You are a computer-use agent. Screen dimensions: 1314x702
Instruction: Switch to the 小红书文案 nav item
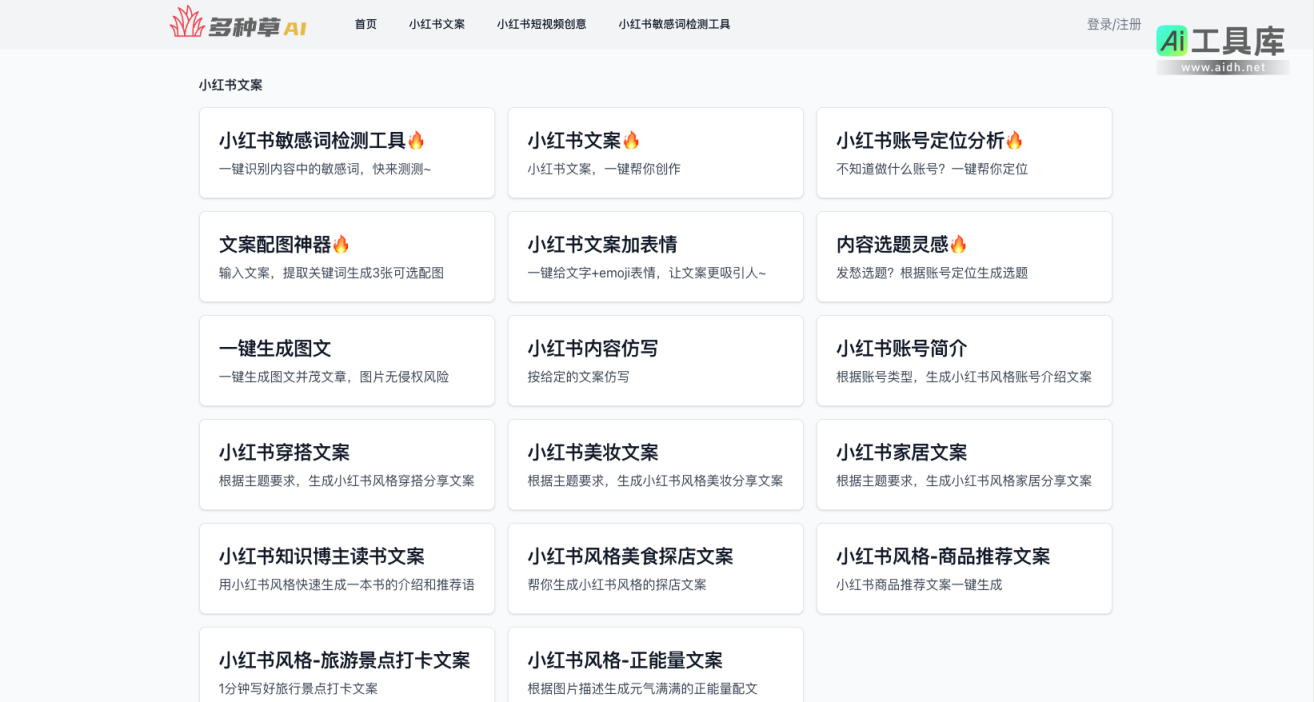tap(436, 24)
